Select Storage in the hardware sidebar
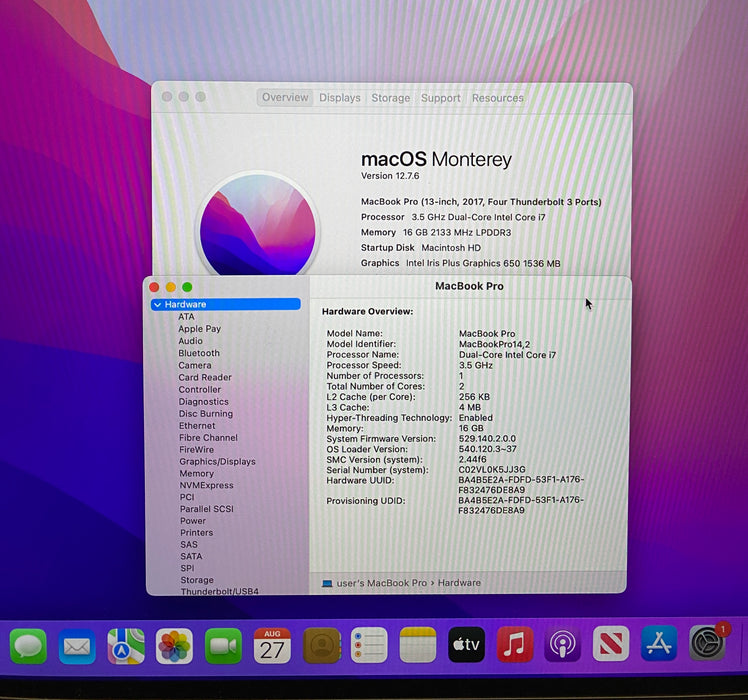Screen dimensions: 748x700 pos(197,580)
